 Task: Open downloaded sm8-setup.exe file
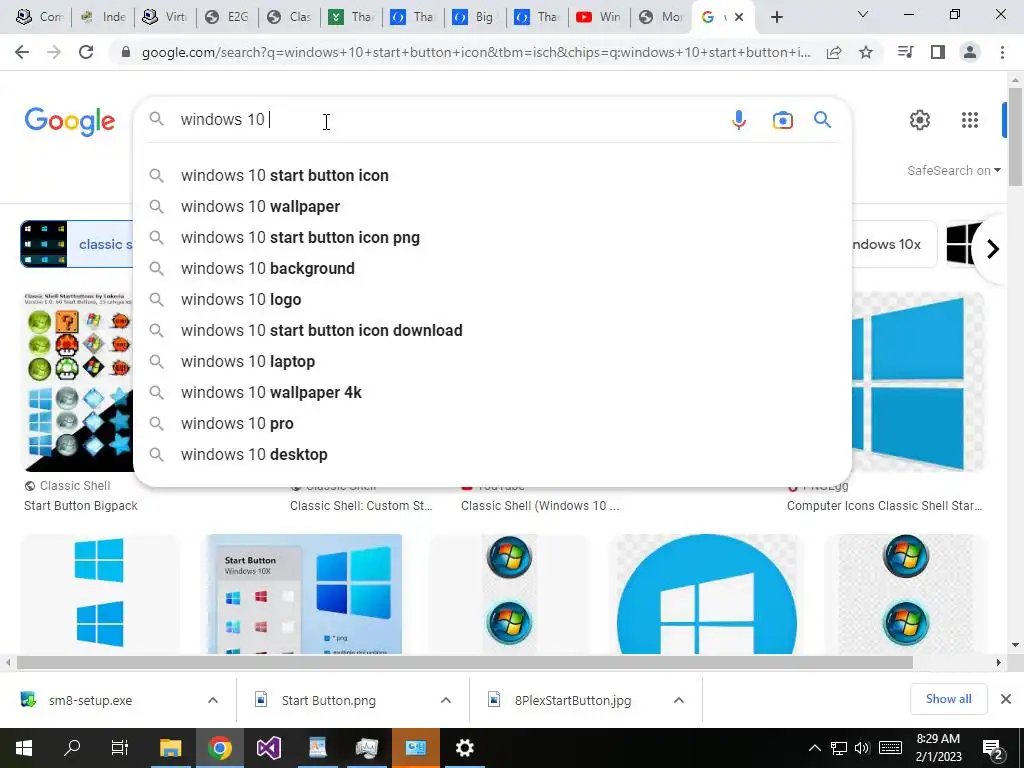pyautogui.click(x=90, y=700)
